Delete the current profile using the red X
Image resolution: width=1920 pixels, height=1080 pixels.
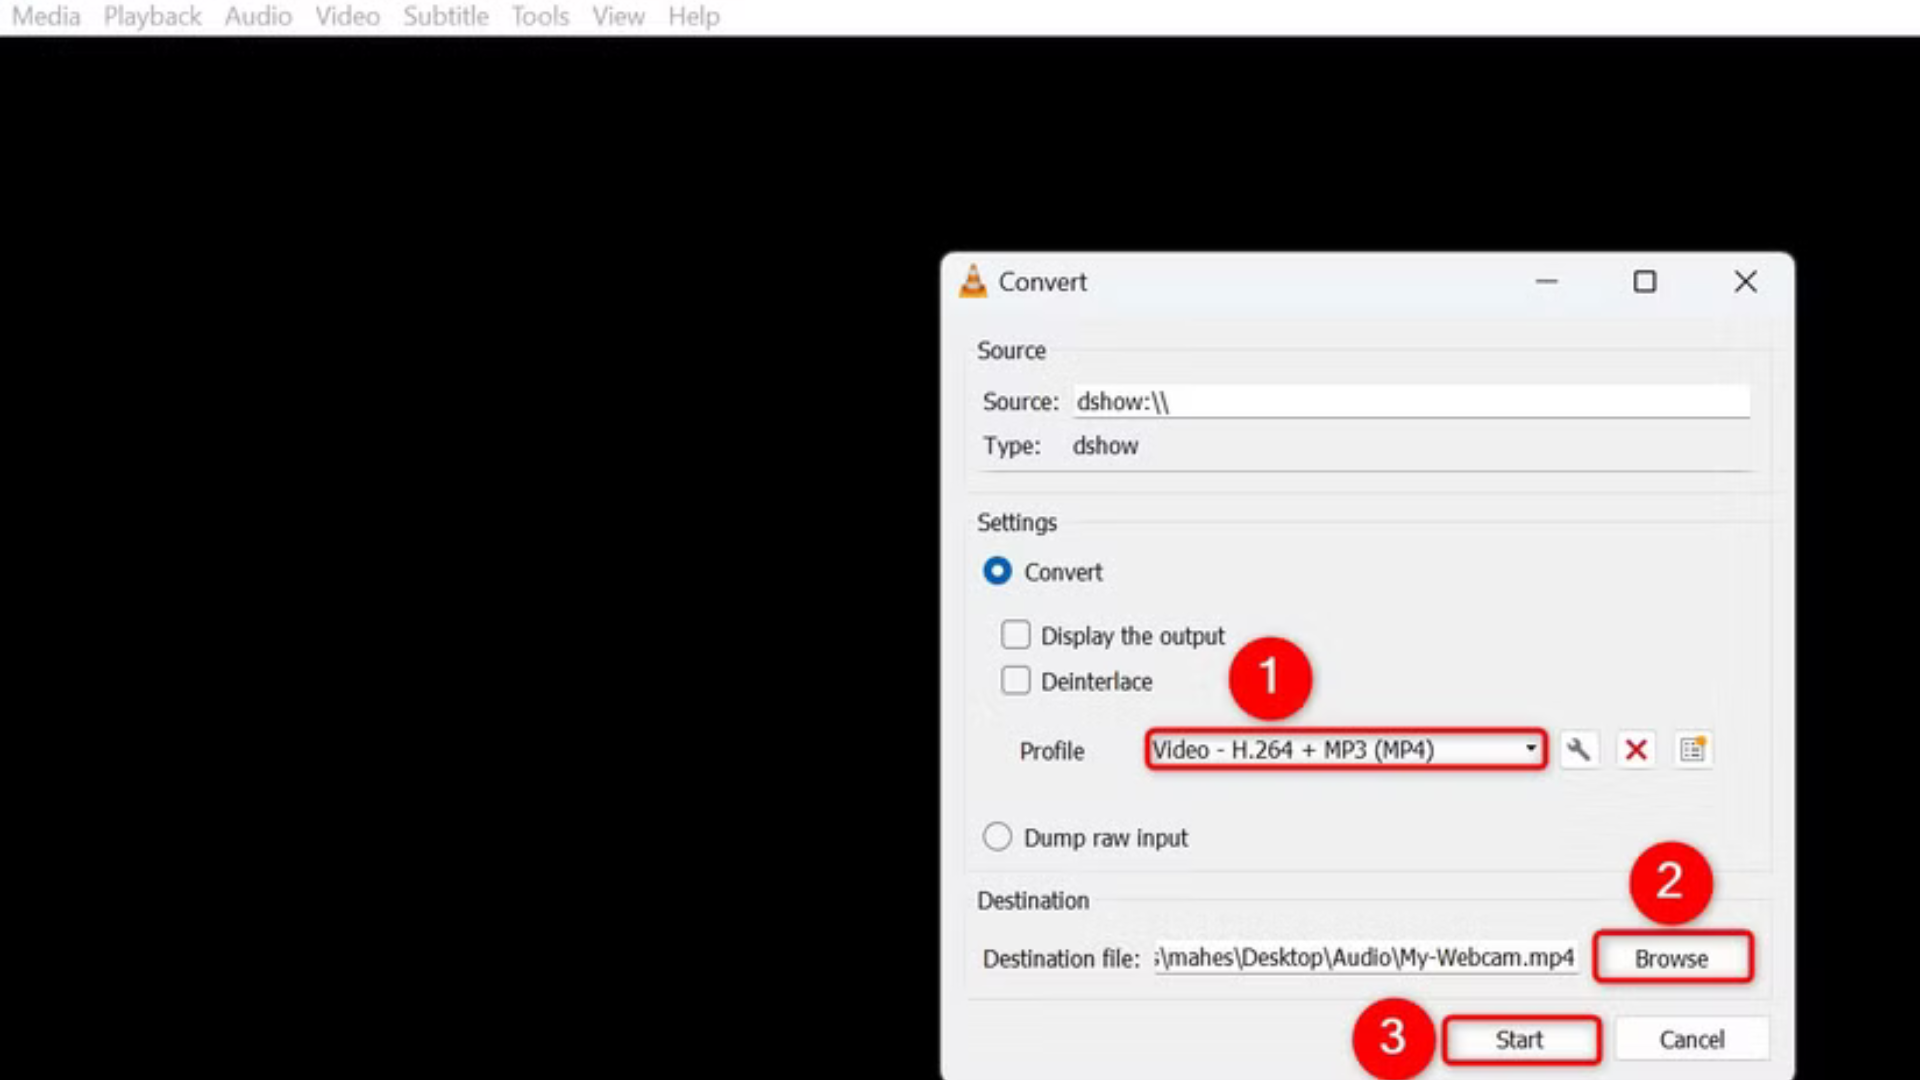click(x=1636, y=749)
